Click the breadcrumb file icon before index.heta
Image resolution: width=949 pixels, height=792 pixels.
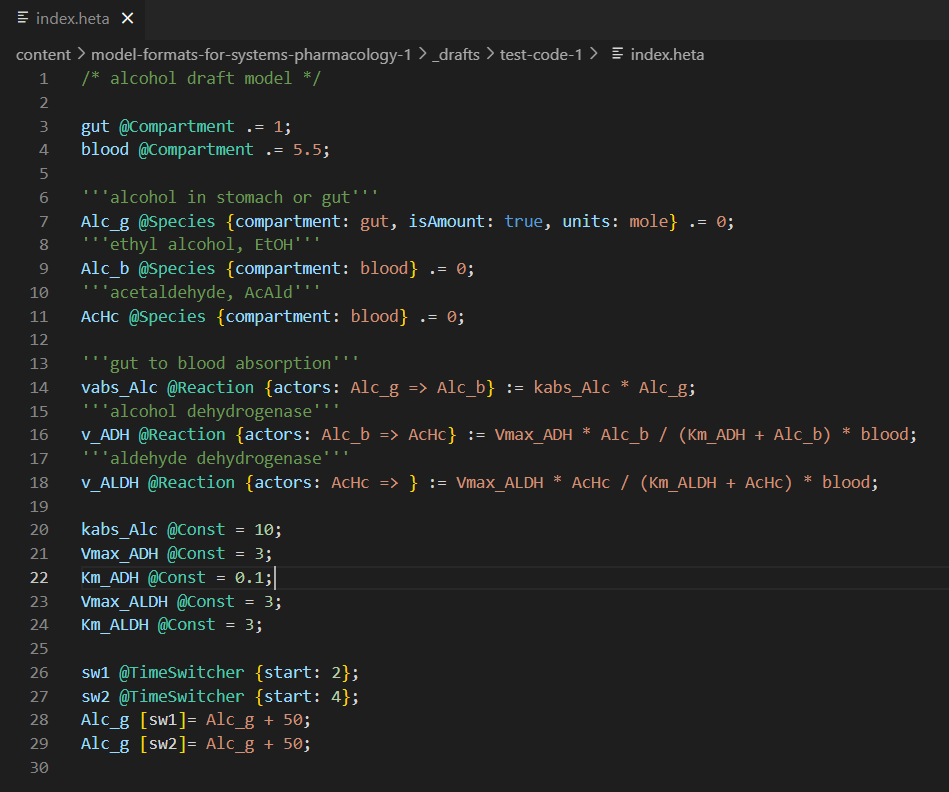617,54
